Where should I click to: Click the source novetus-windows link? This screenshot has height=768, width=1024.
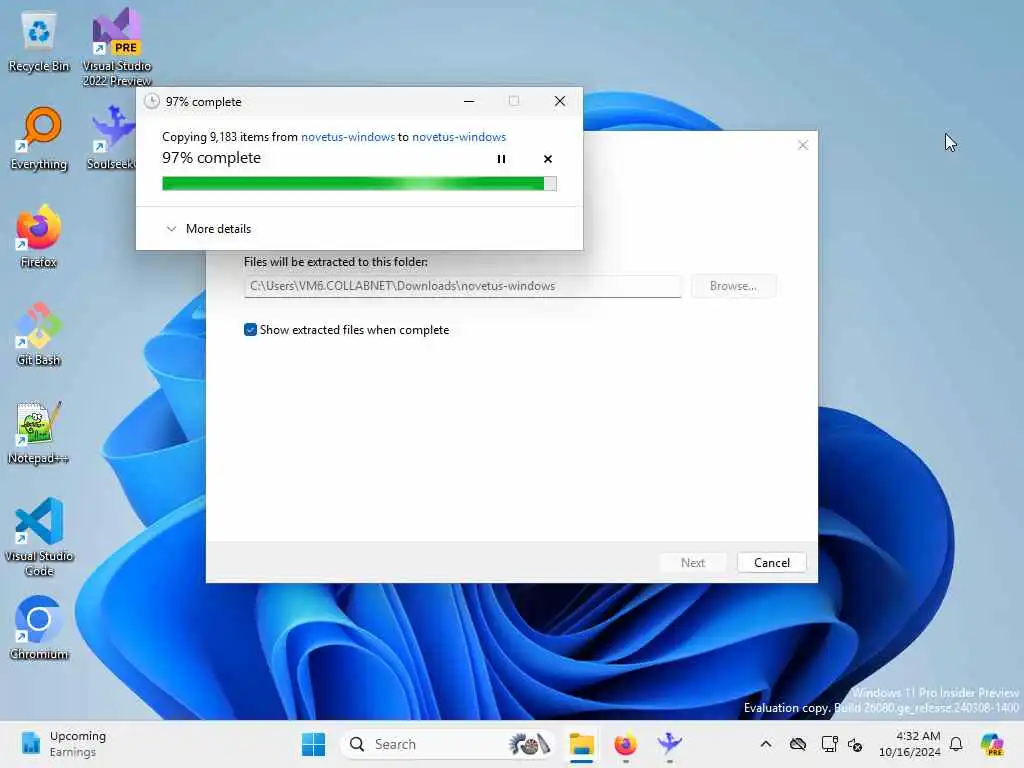347,136
